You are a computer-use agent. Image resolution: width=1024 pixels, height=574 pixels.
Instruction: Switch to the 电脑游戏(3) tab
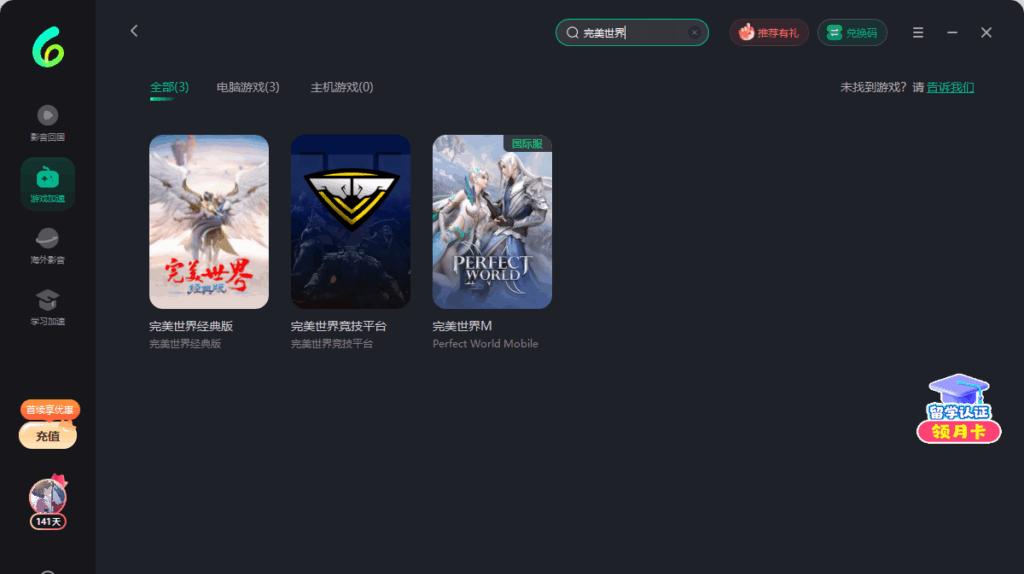pos(248,88)
